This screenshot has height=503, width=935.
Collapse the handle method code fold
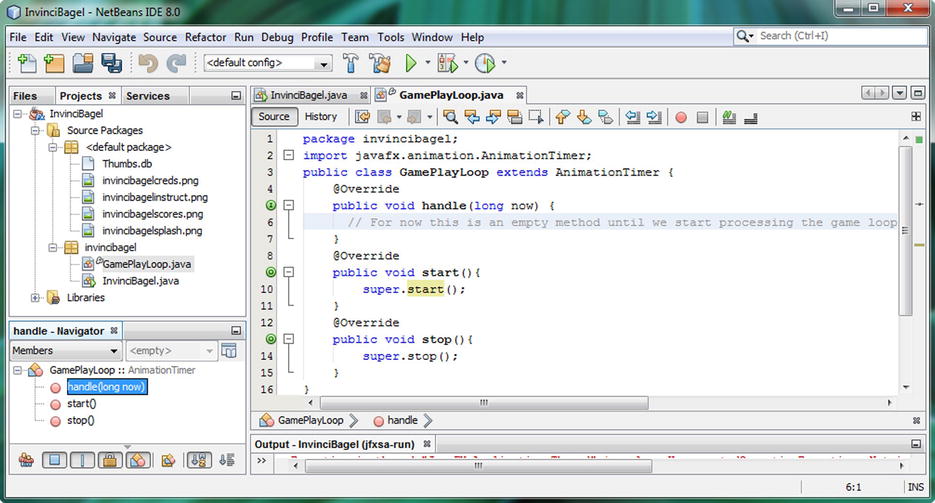pos(289,205)
